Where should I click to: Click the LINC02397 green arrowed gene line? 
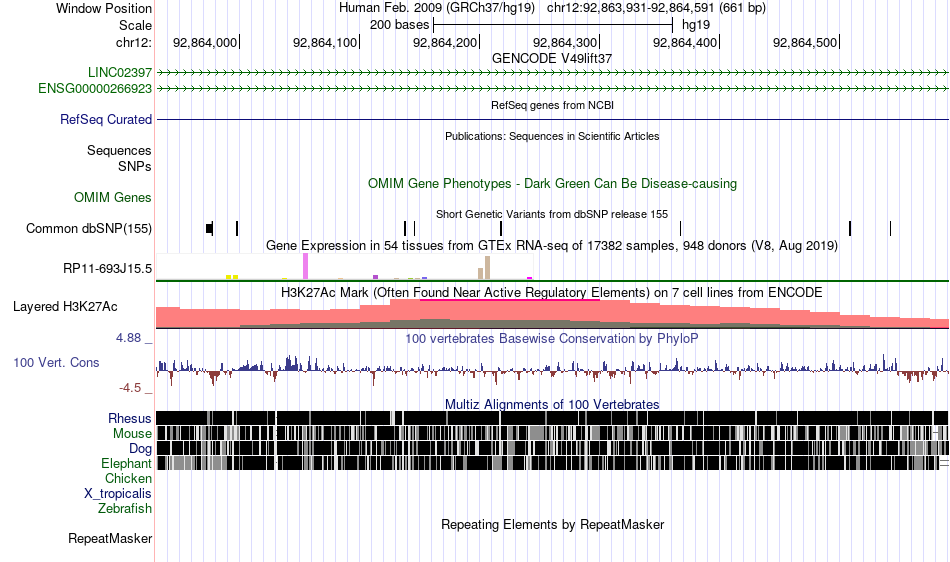click(552, 73)
